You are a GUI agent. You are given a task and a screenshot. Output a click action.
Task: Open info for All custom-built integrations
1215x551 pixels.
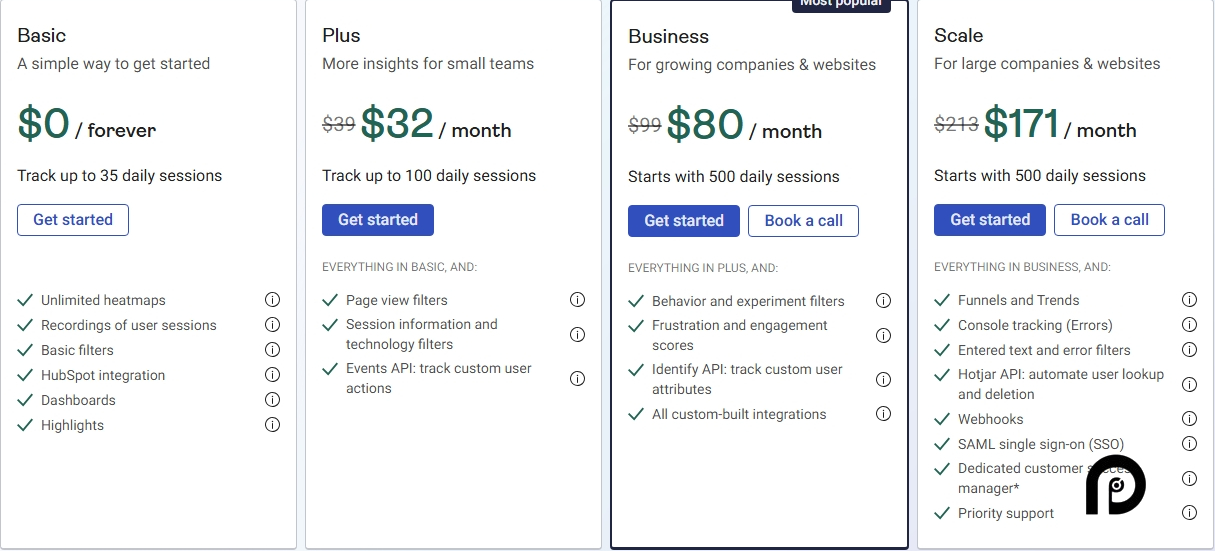coord(883,414)
